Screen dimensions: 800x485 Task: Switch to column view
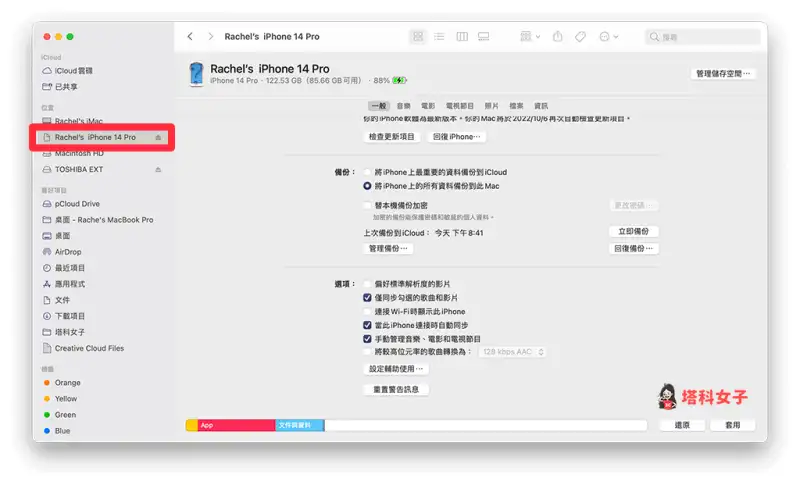(462, 37)
